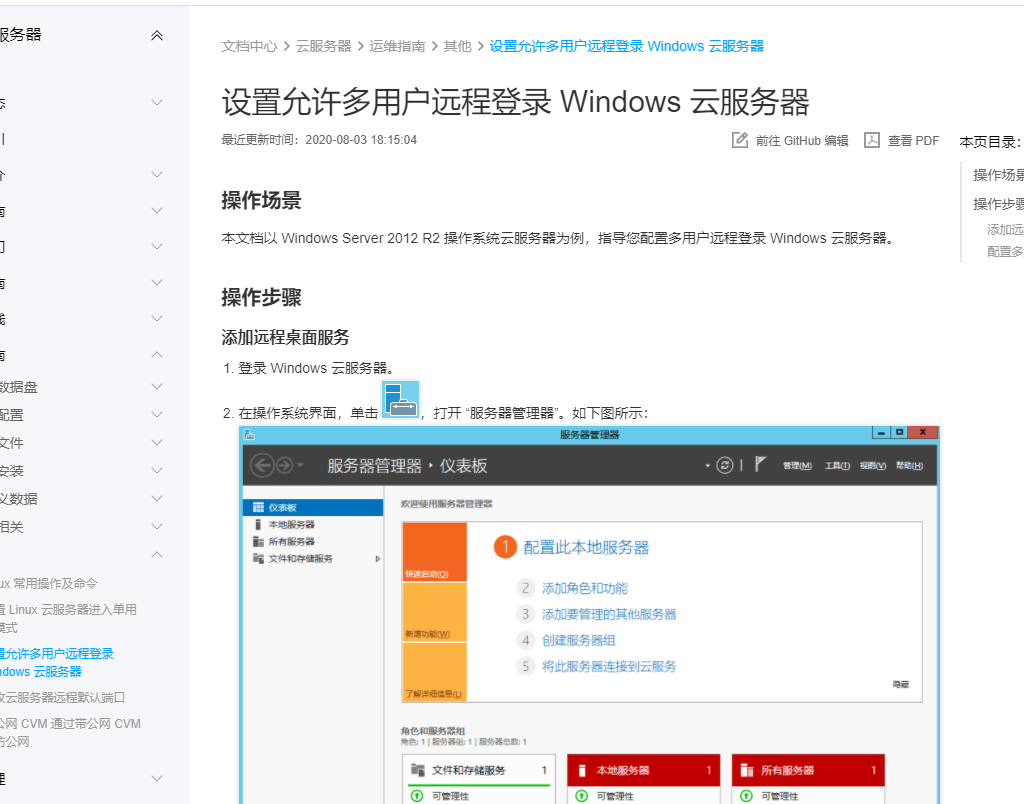Click the Server Manager icon in step 2

pyautogui.click(x=401, y=398)
